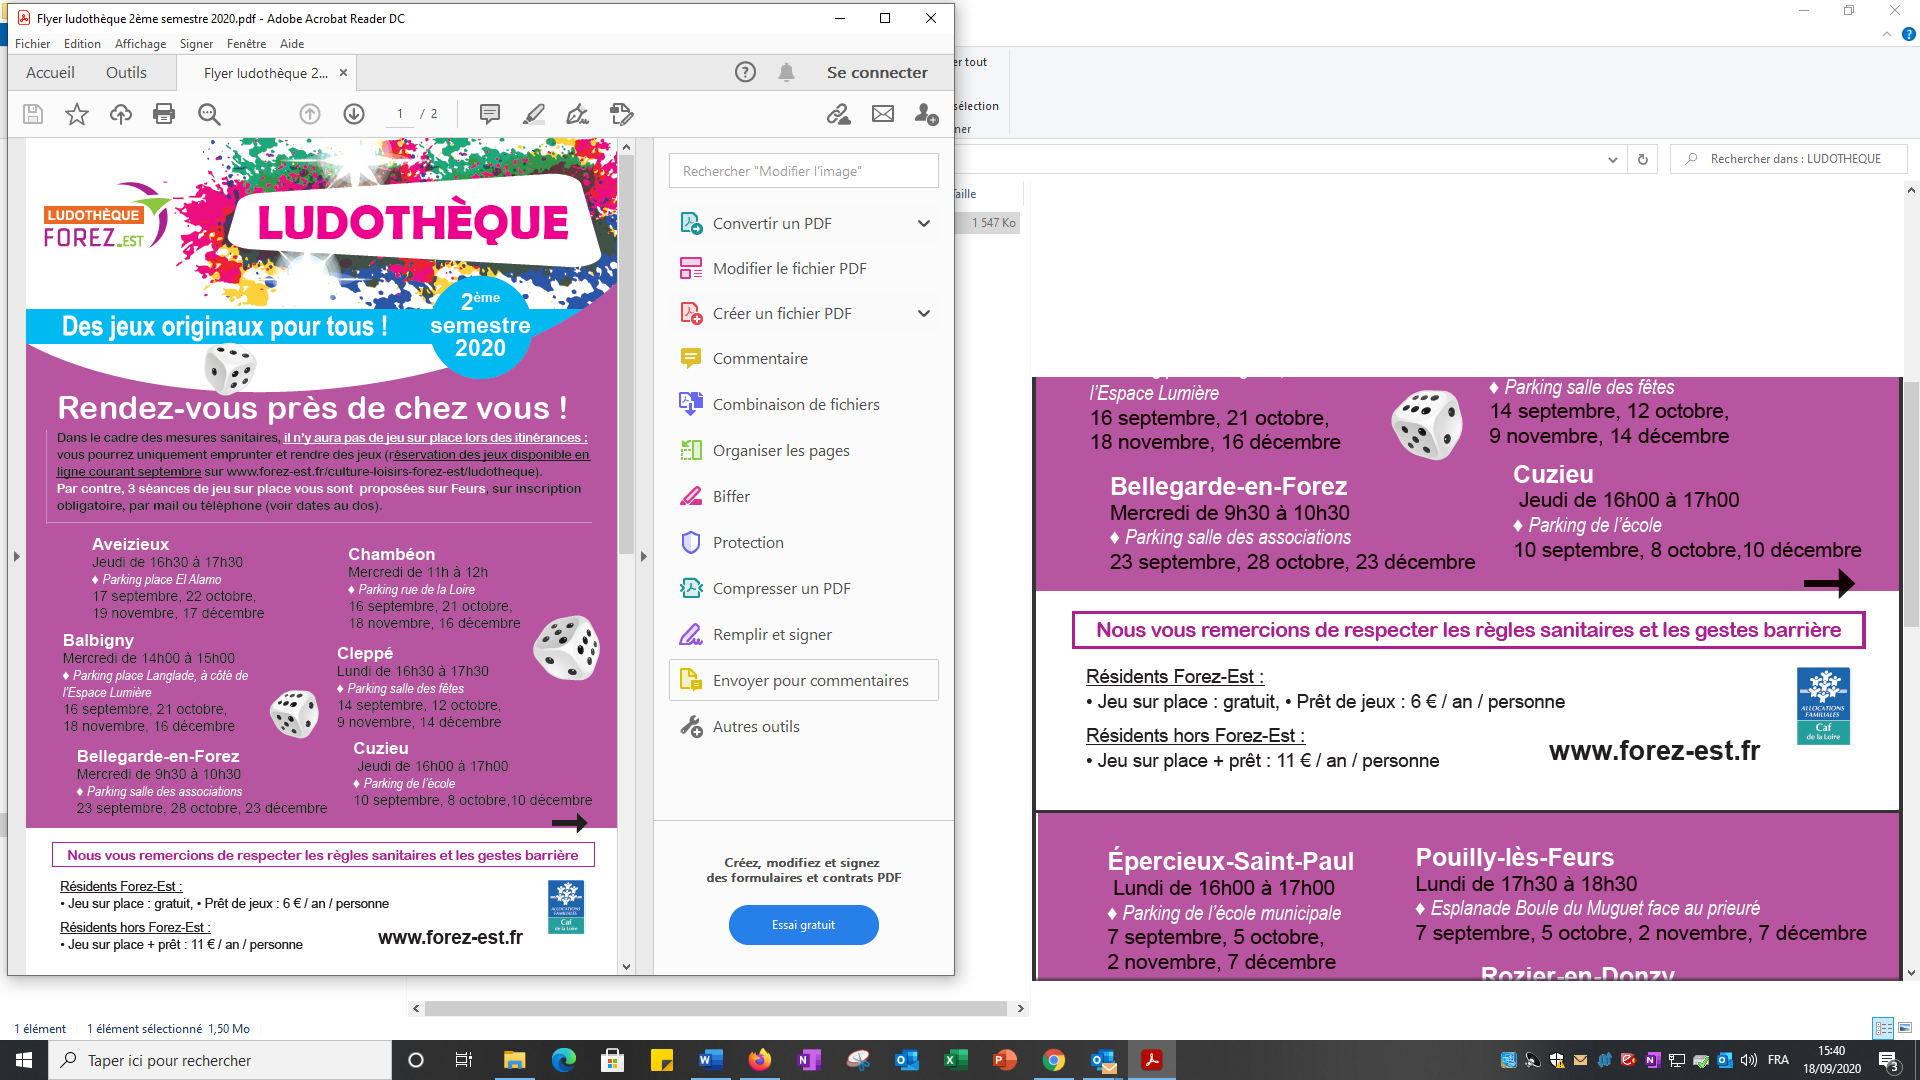Open the Affichage menu
Screen dimensions: 1920x1080
(141, 44)
